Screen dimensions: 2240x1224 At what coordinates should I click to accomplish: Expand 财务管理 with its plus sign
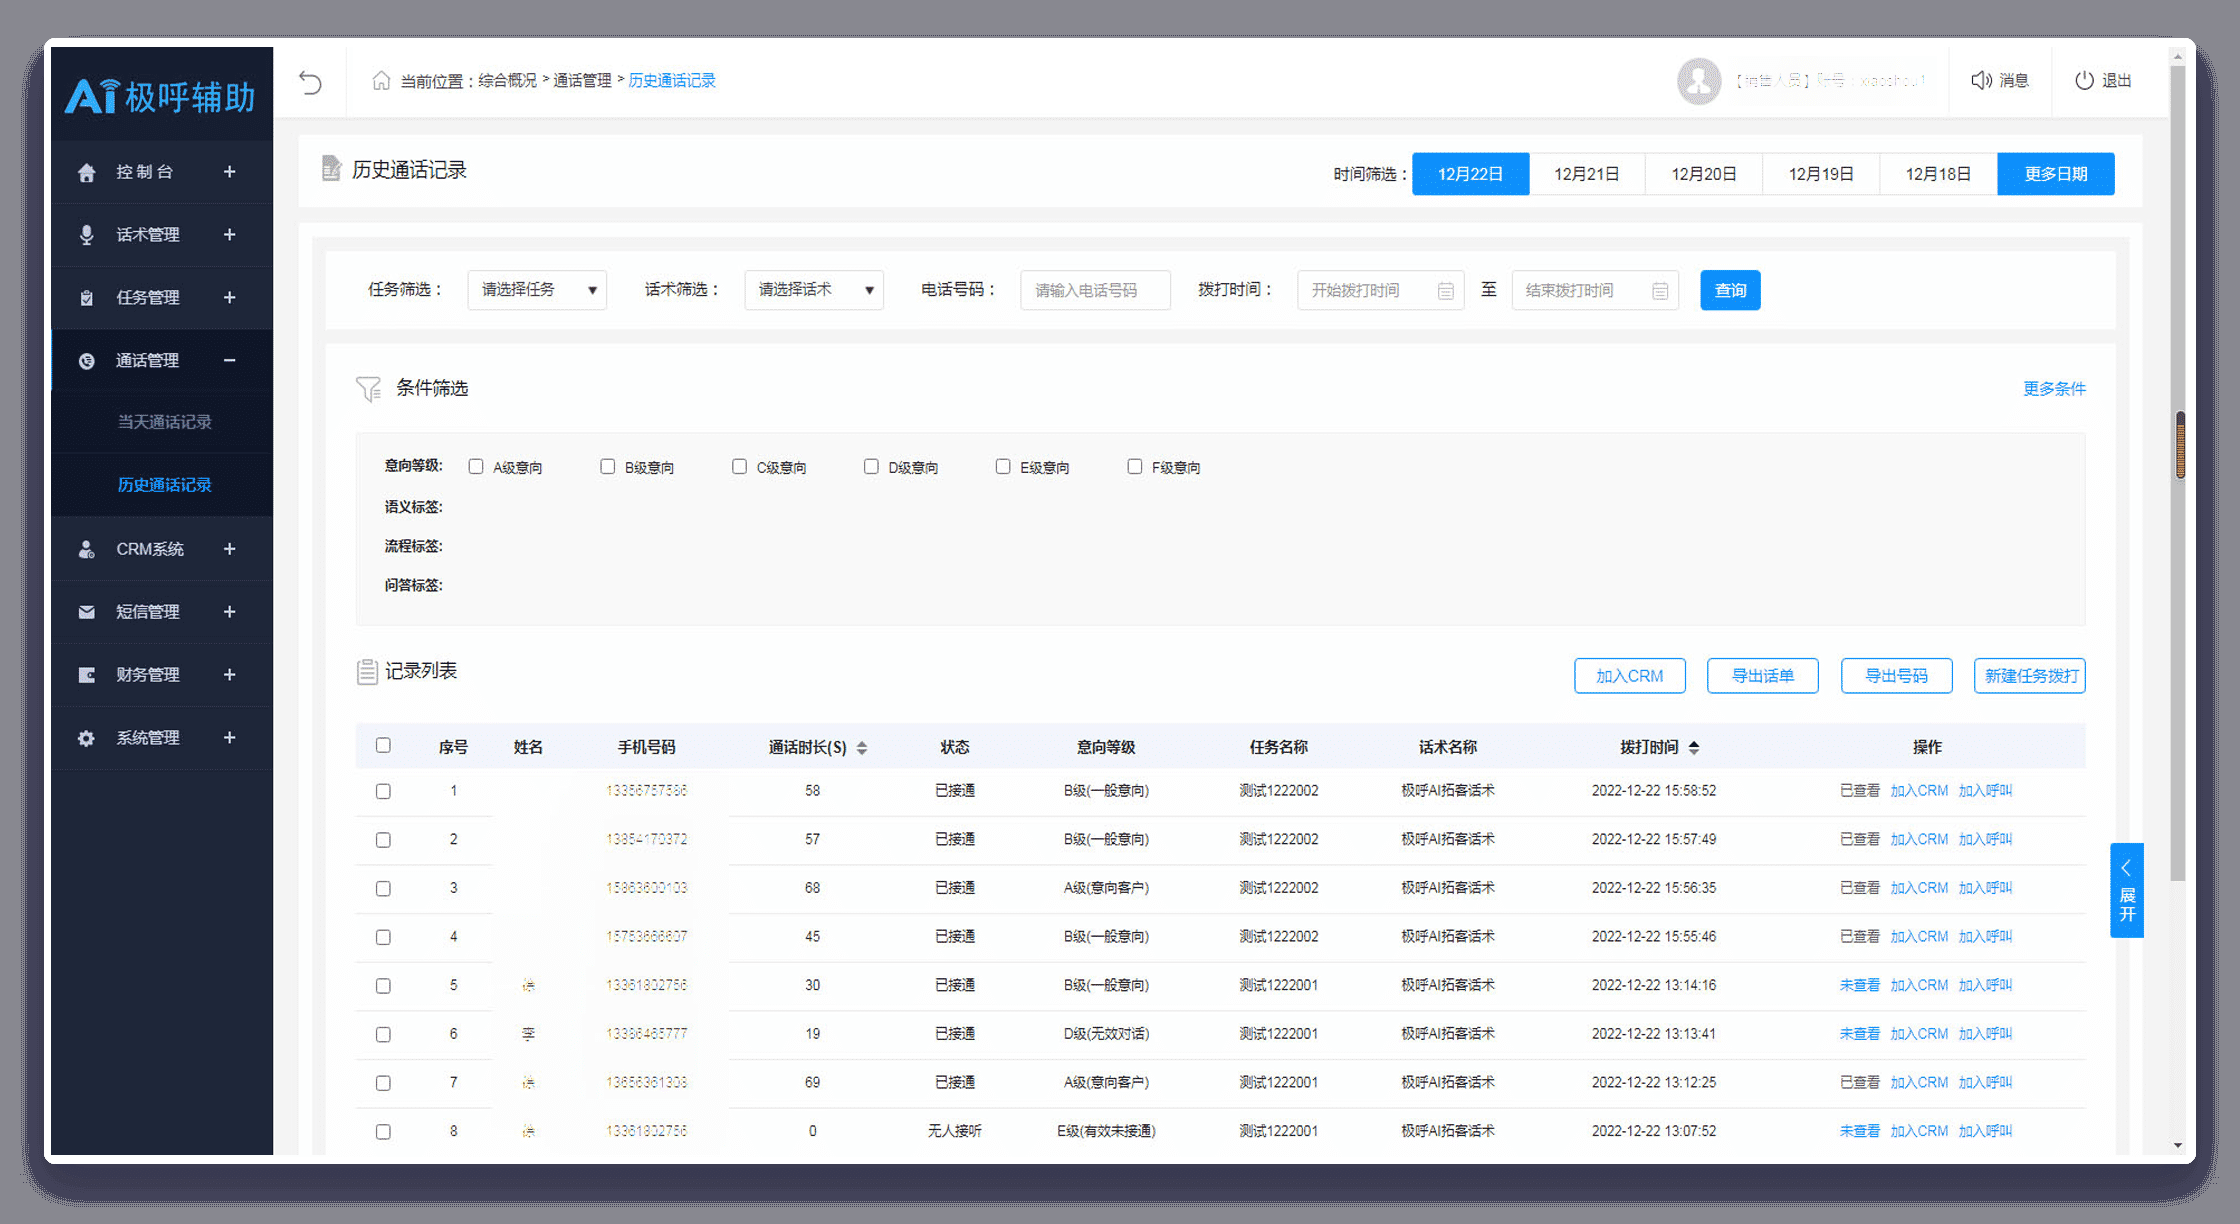(229, 675)
